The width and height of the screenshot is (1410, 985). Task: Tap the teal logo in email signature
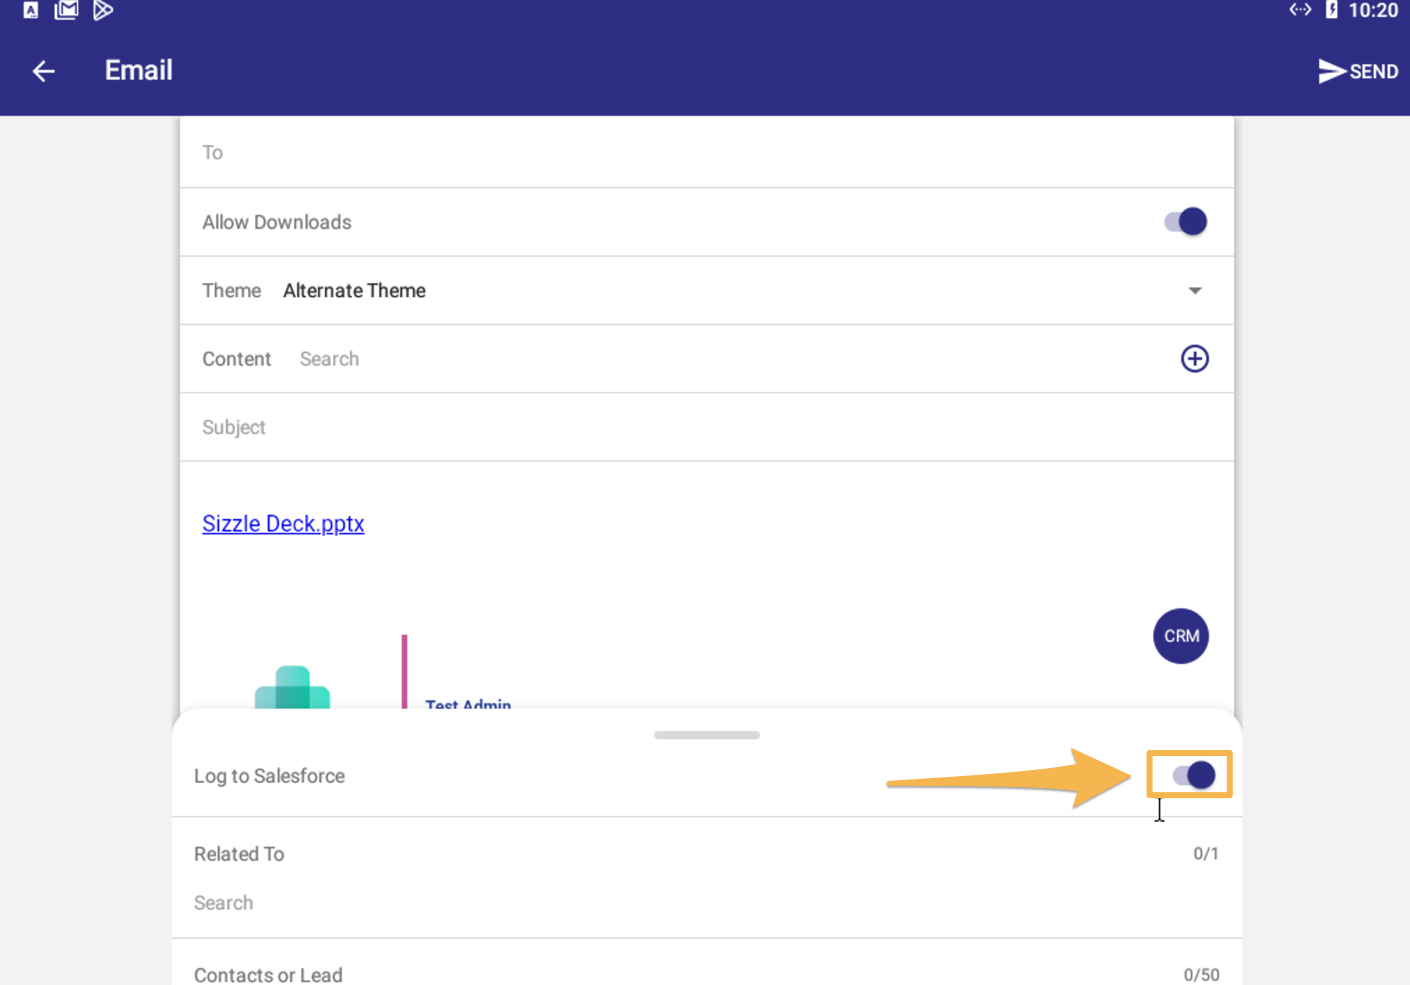click(292, 688)
